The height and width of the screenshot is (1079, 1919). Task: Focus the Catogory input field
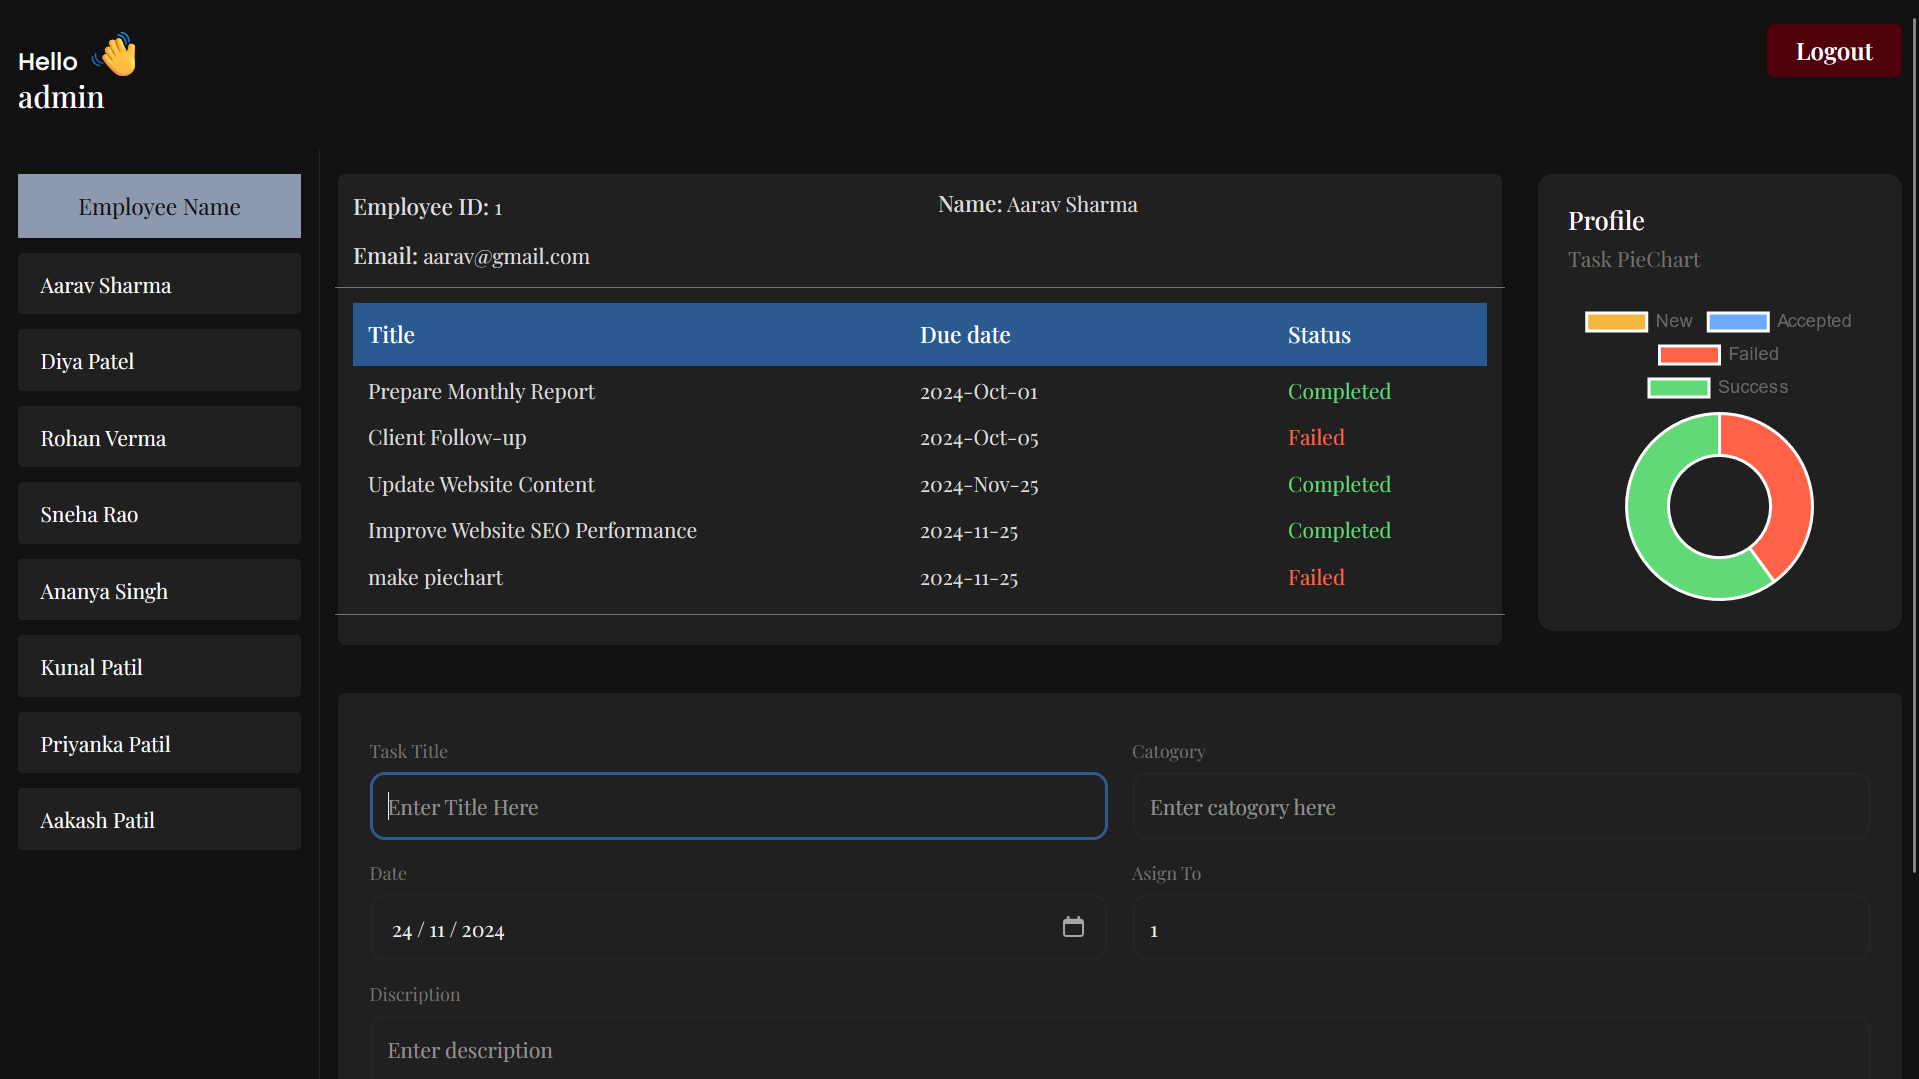pyautogui.click(x=1500, y=806)
